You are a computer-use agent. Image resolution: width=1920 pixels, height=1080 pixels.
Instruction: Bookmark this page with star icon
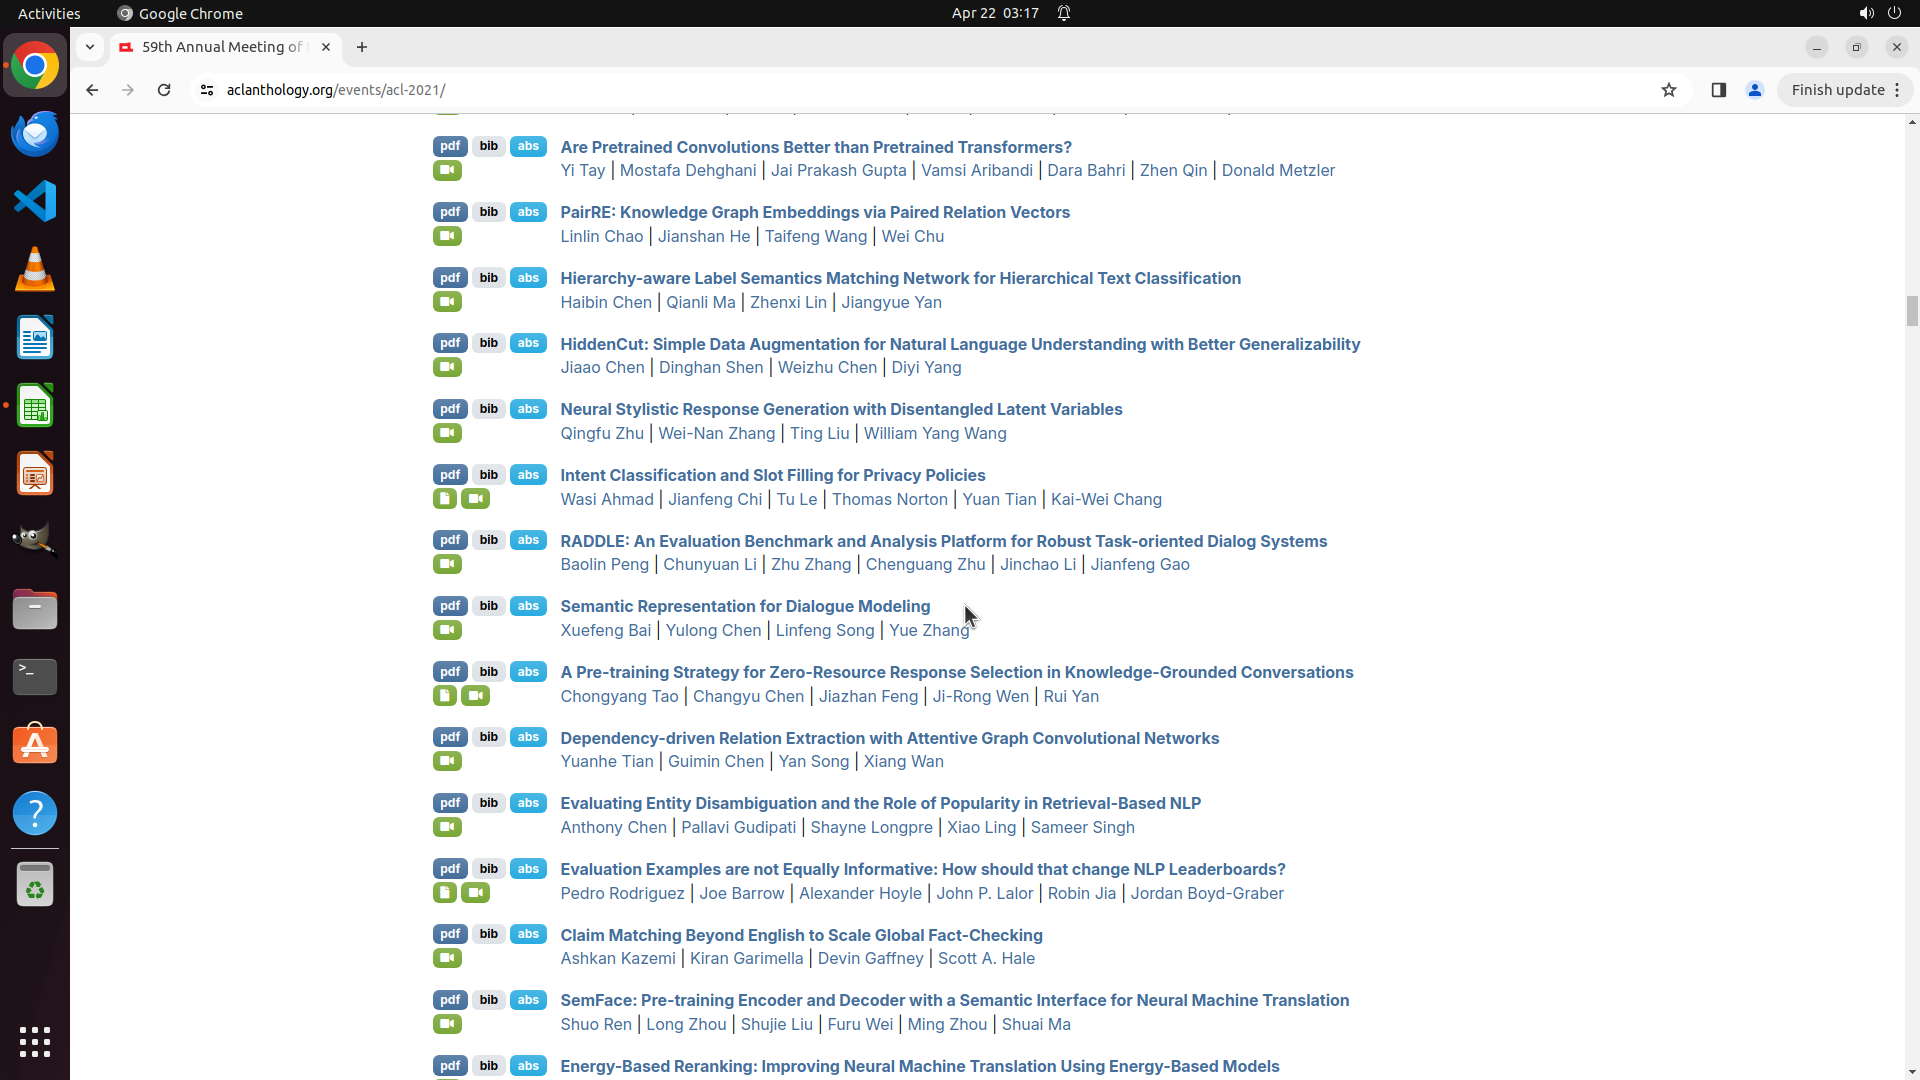[x=1668, y=90]
